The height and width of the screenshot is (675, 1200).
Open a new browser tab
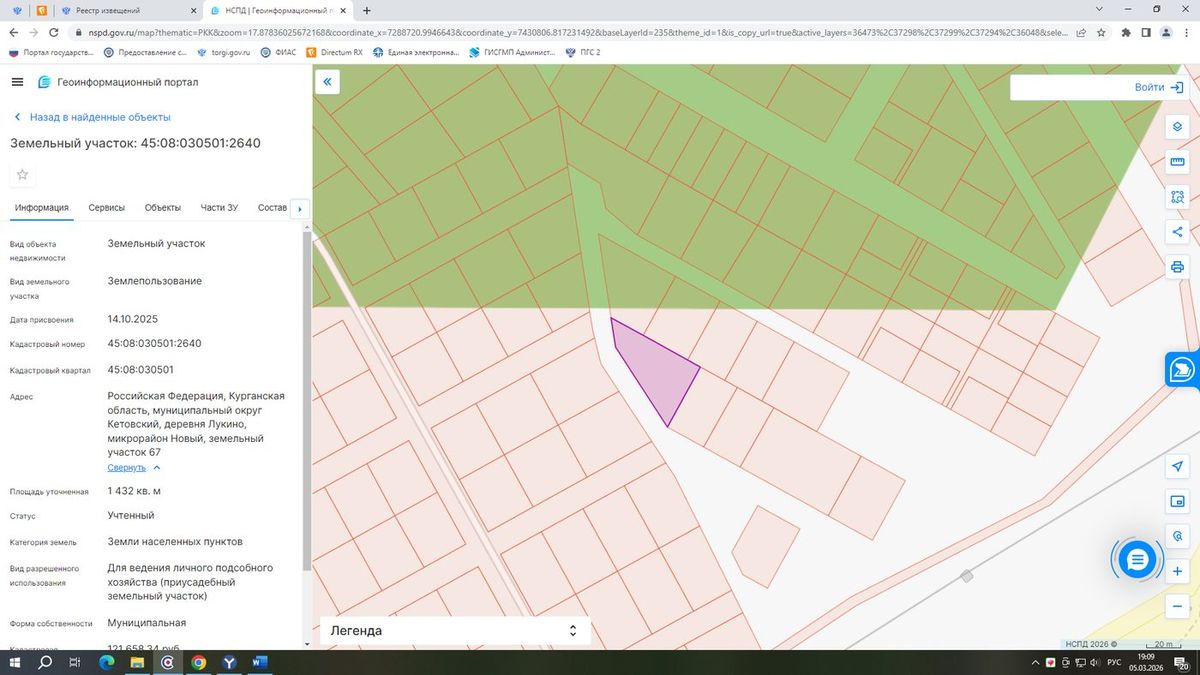[x=367, y=10]
